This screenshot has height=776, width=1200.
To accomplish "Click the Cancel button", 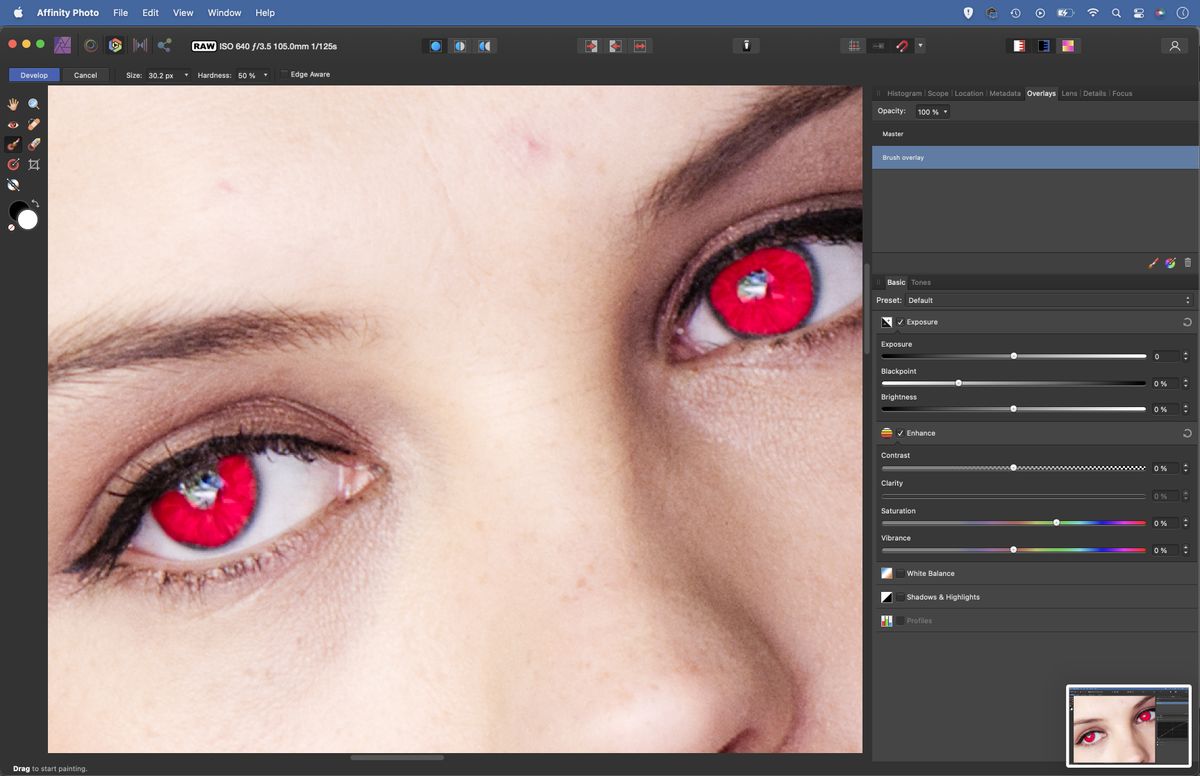I will pos(85,75).
